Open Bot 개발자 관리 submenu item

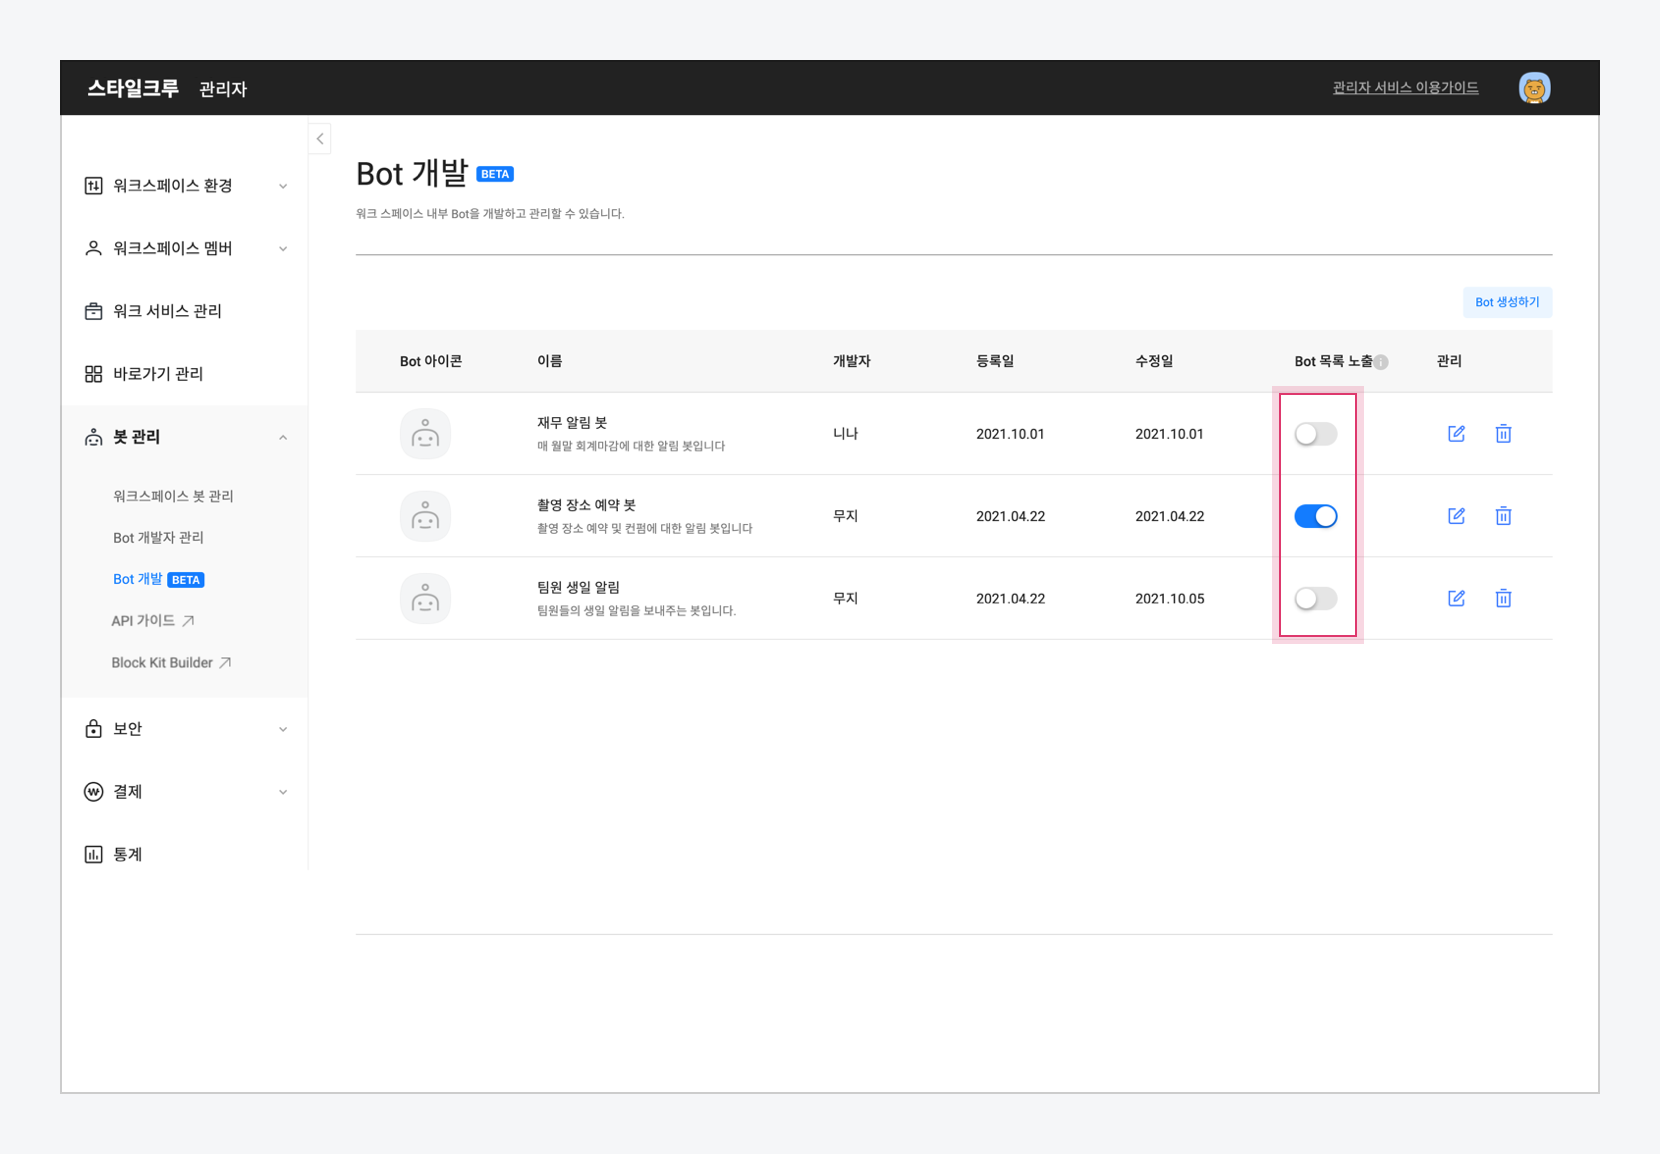(x=158, y=538)
